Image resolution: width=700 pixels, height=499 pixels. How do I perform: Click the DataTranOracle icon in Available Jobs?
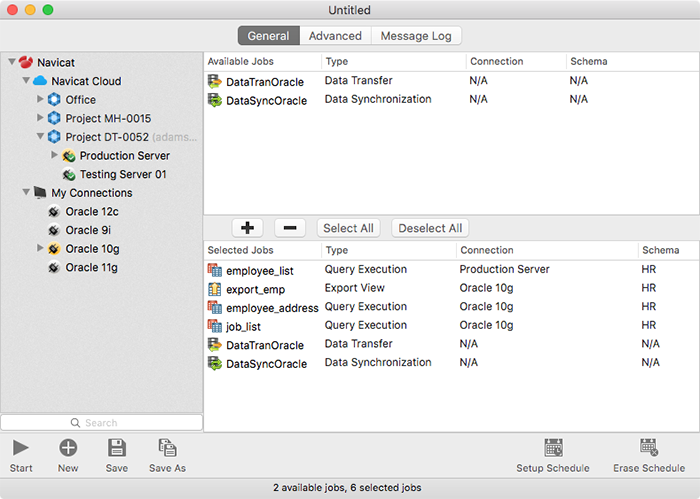pos(215,82)
